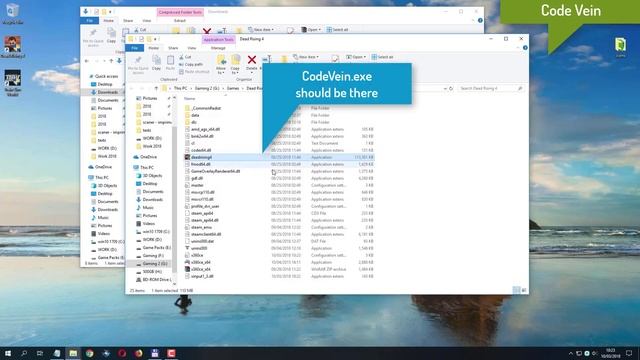
Task: Click the Search Dead Rising 4 box
Action: pos(490,88)
